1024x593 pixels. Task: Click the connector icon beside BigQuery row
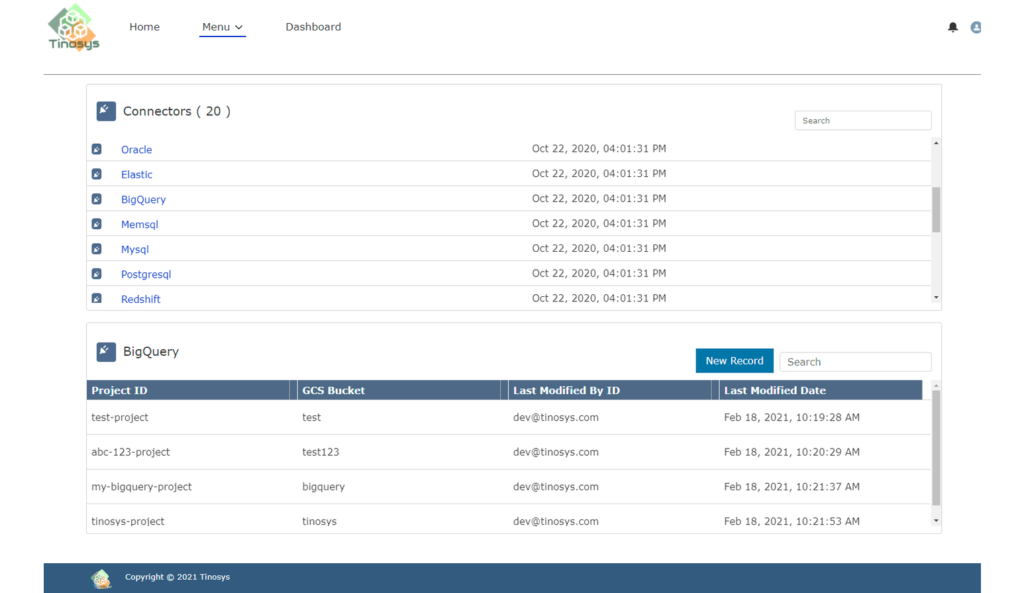[97, 199]
